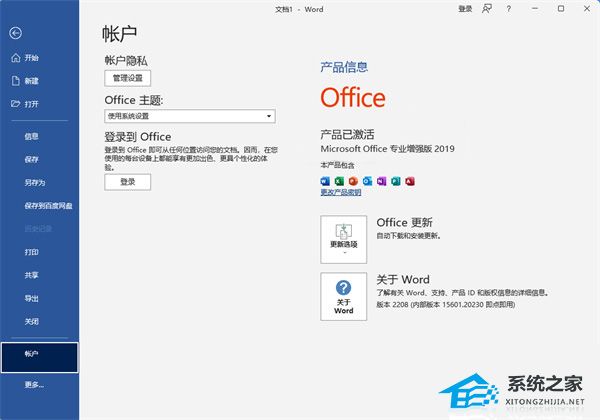The height and width of the screenshot is (420, 600).
Task: Click the Access app icon
Action: pyautogui.click(x=410, y=181)
